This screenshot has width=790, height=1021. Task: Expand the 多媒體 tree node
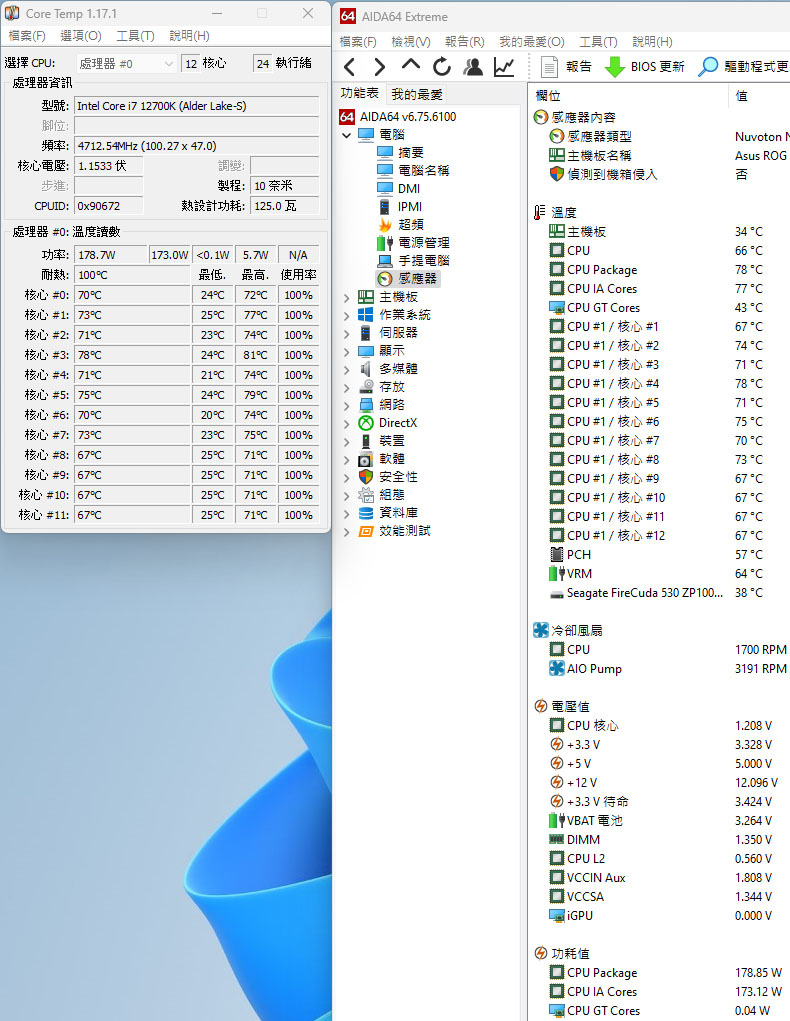coord(346,369)
